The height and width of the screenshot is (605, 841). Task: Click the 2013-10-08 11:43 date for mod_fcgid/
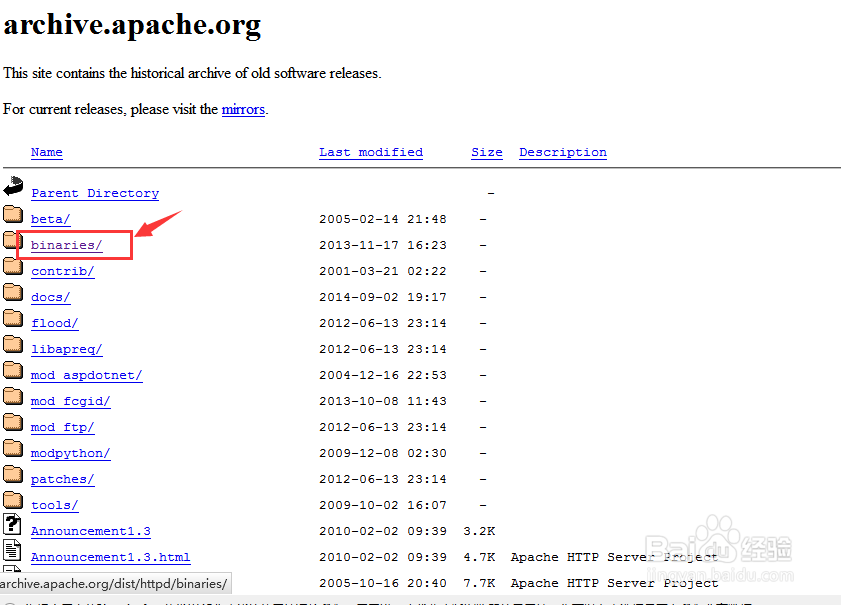point(383,401)
